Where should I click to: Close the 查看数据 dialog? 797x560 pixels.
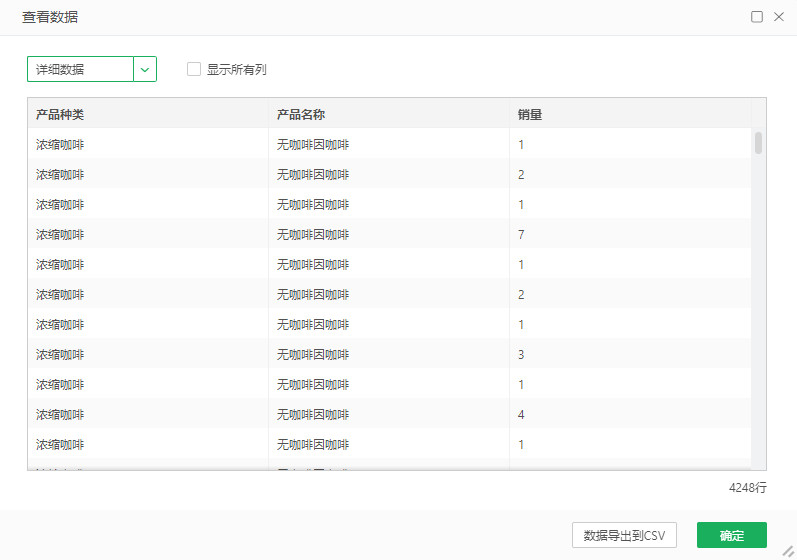coord(779,17)
